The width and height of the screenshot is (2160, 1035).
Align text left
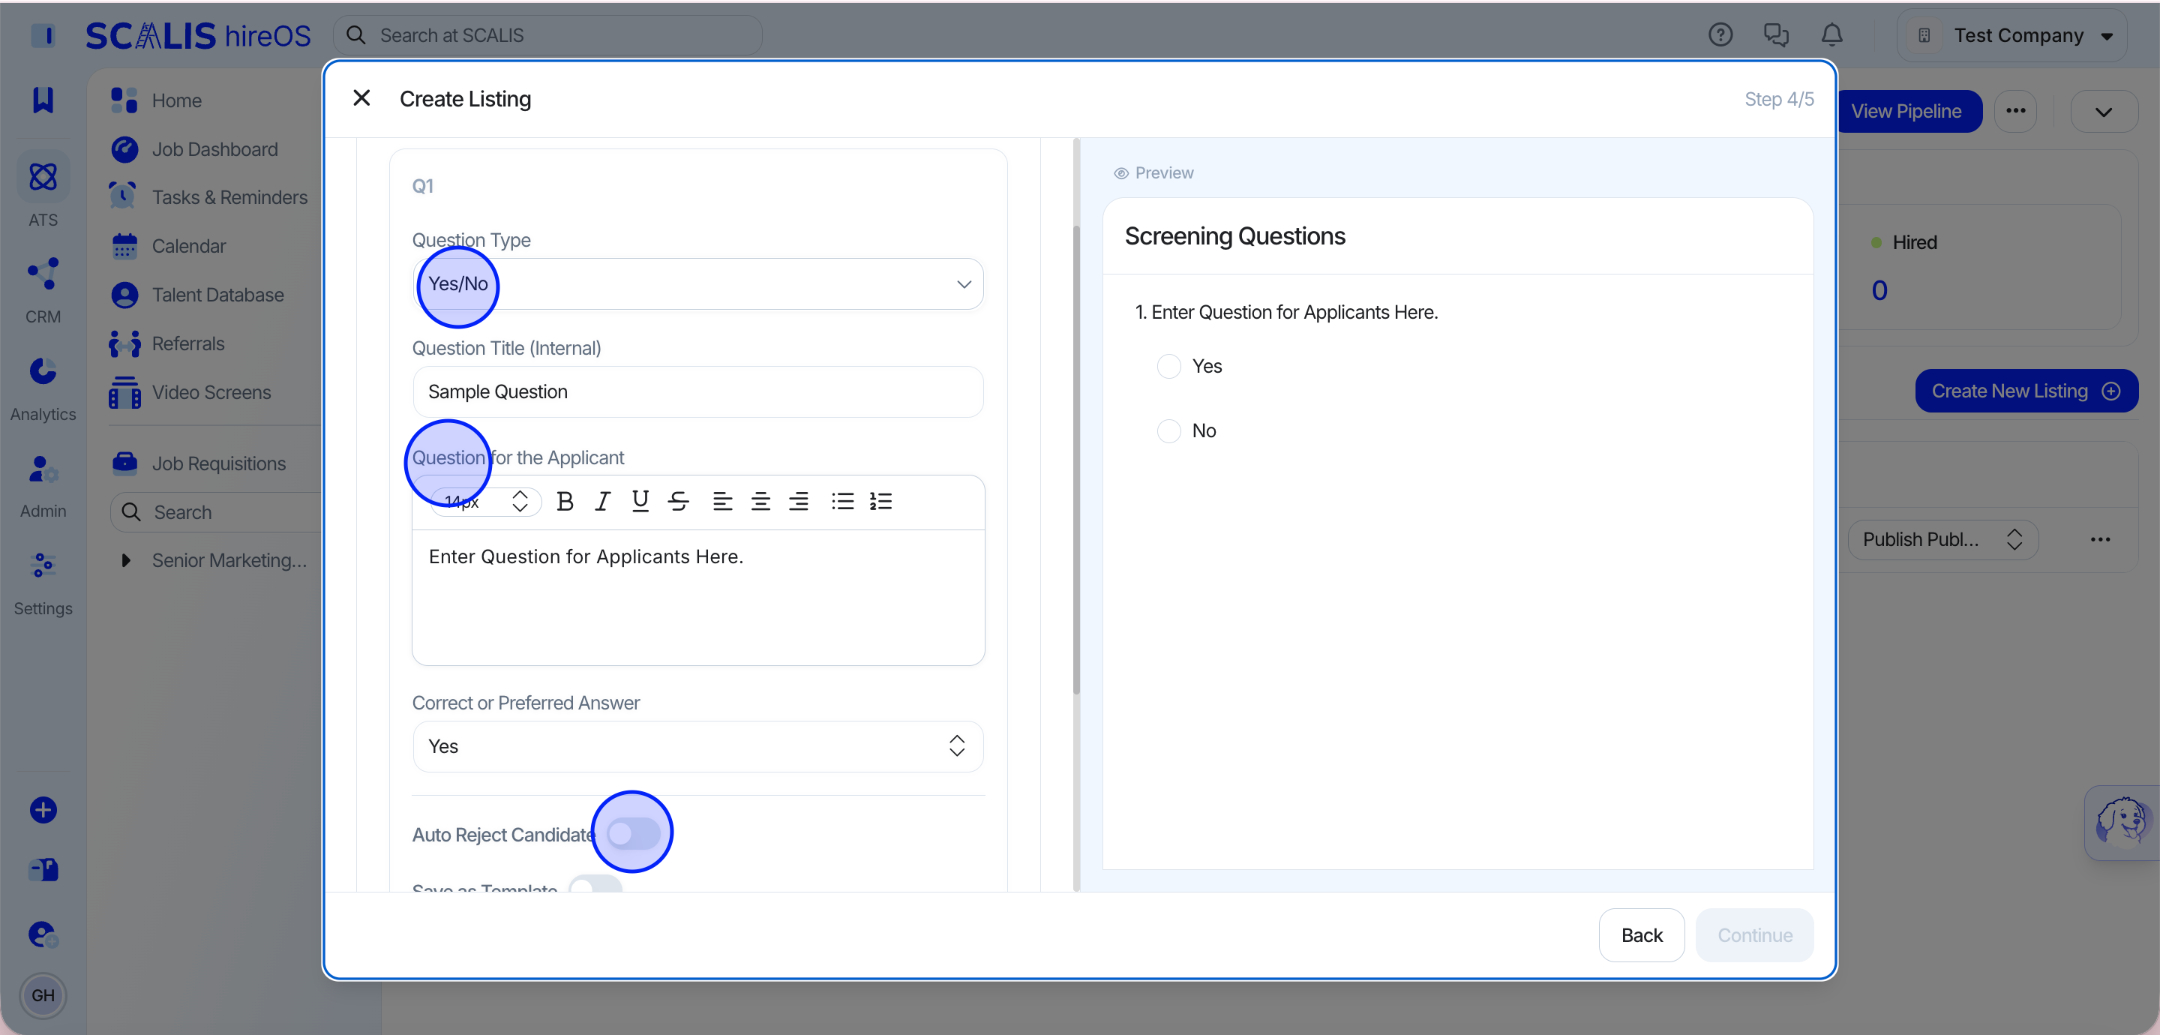click(723, 502)
